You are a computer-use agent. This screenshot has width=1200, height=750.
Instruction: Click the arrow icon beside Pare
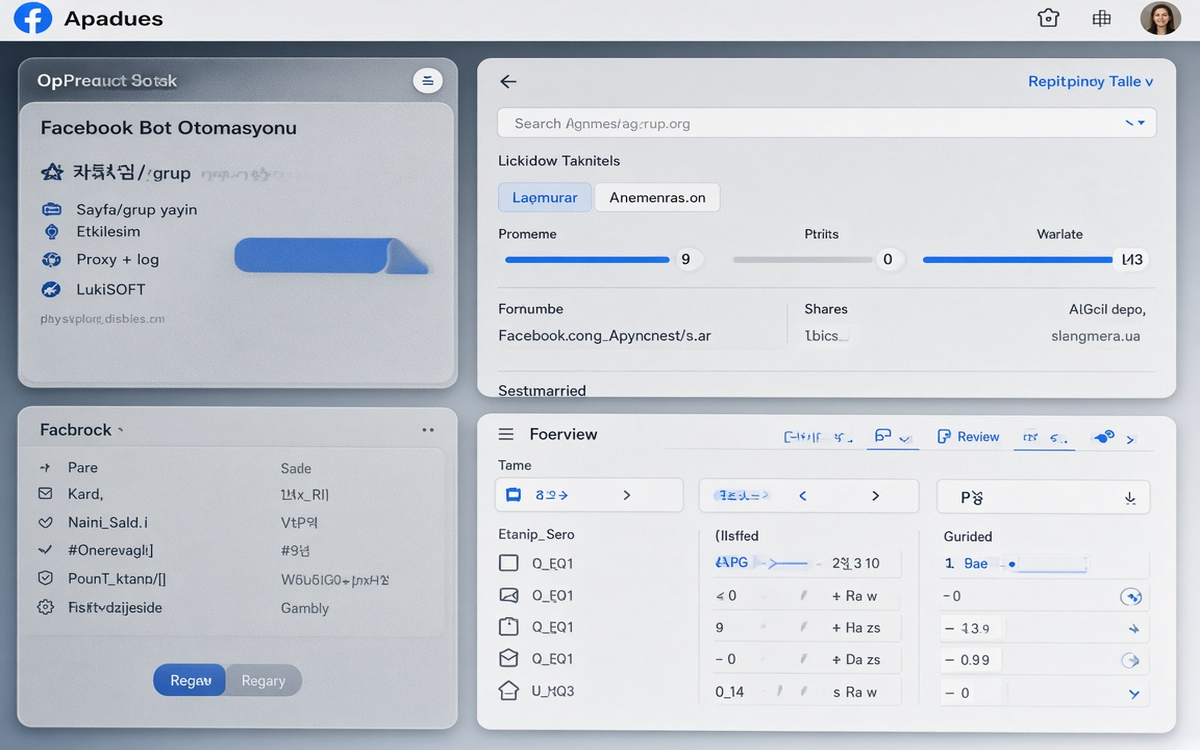[x=44, y=467]
